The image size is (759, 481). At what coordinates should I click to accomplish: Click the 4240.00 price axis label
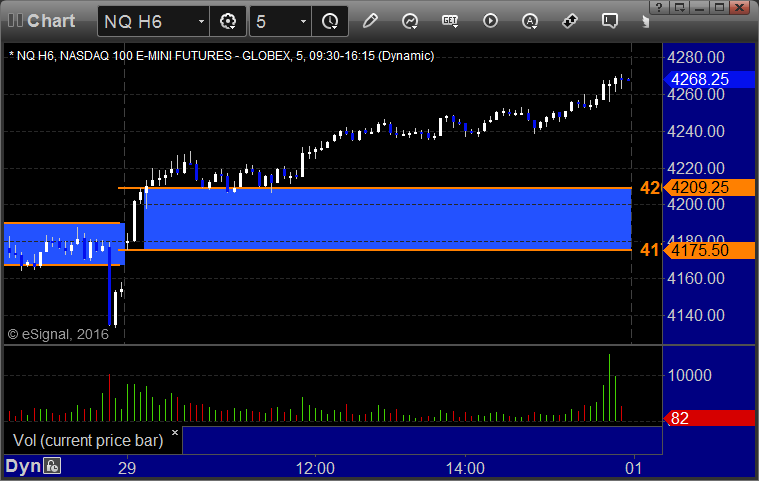(x=696, y=131)
